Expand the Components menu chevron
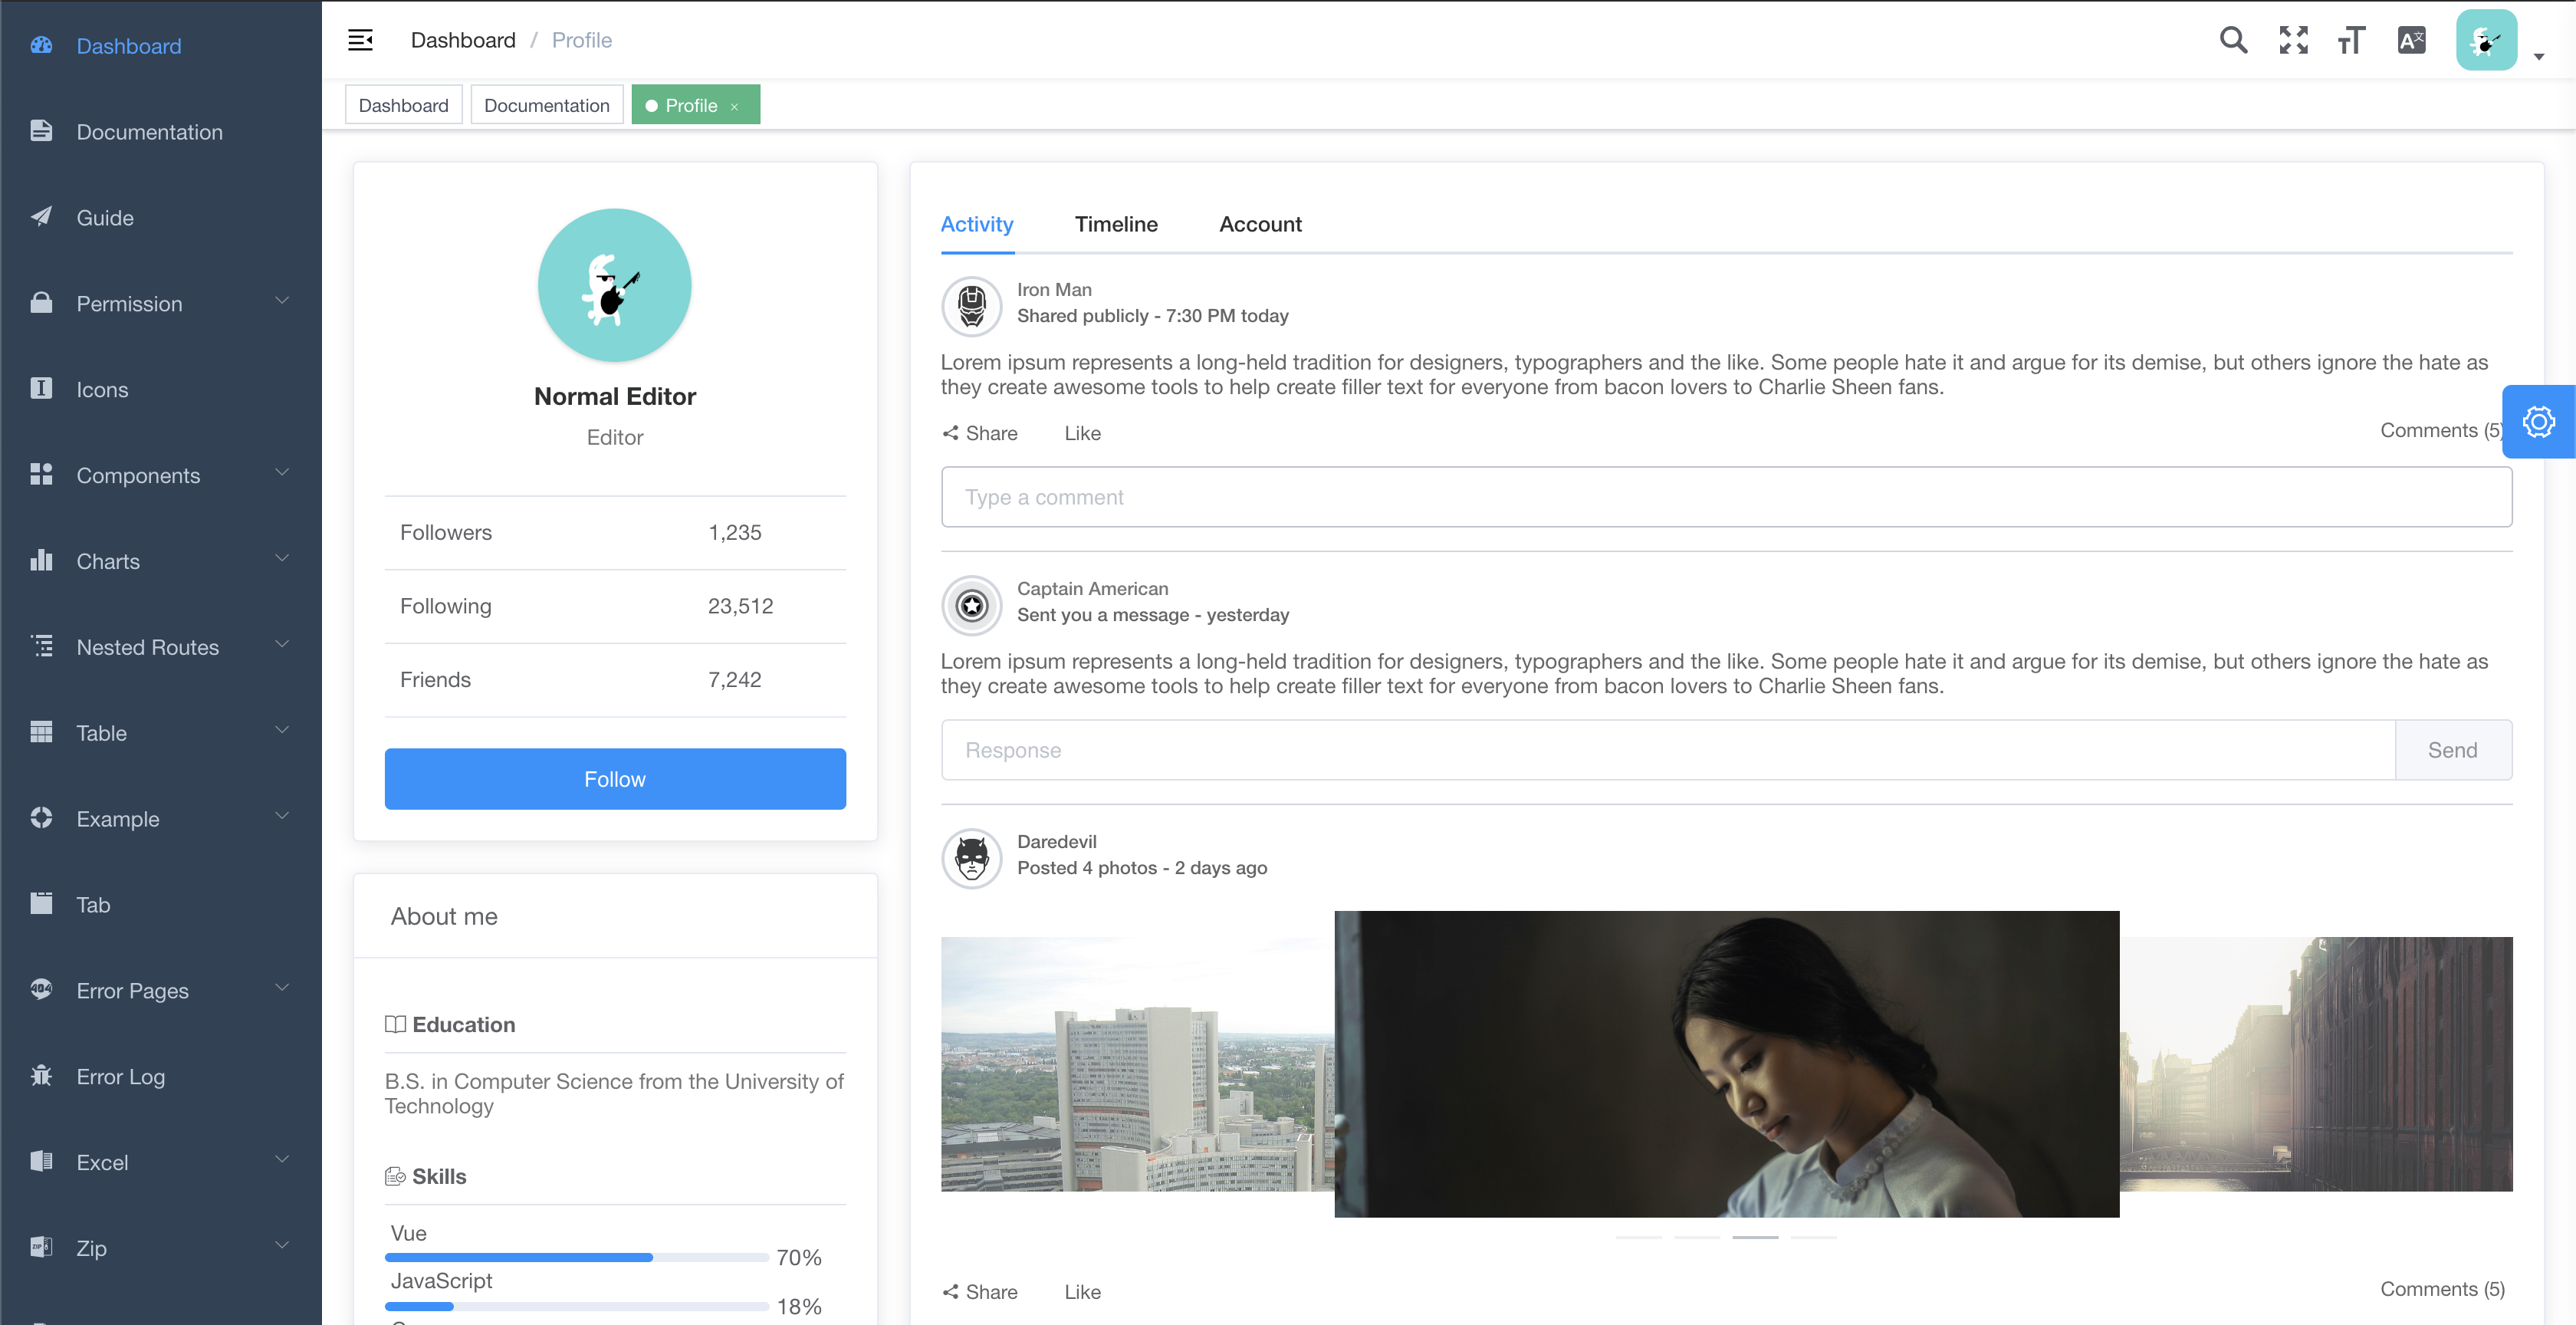 (x=282, y=473)
